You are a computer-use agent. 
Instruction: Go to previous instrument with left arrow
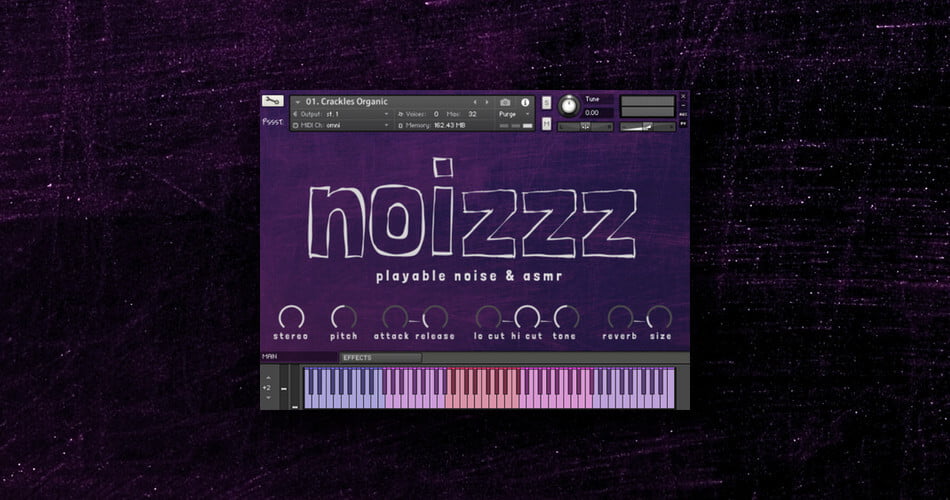coord(474,102)
